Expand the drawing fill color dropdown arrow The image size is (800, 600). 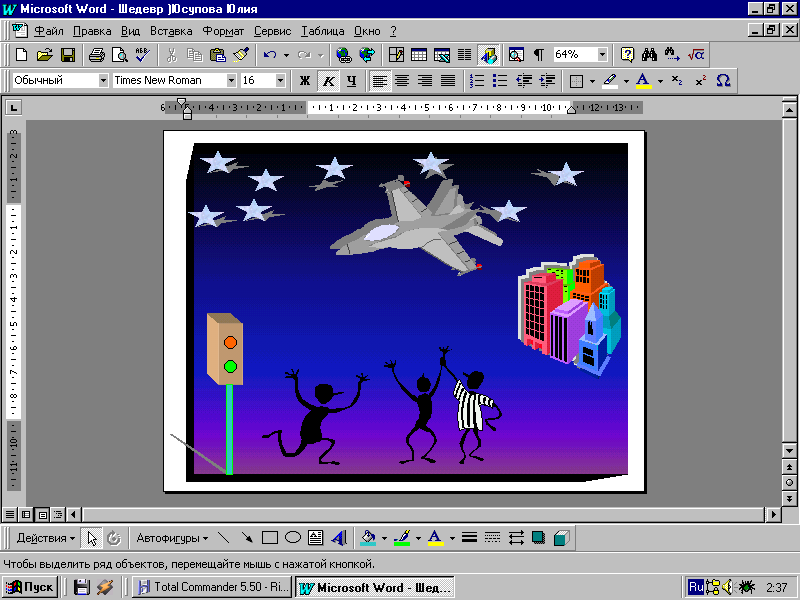click(x=384, y=538)
